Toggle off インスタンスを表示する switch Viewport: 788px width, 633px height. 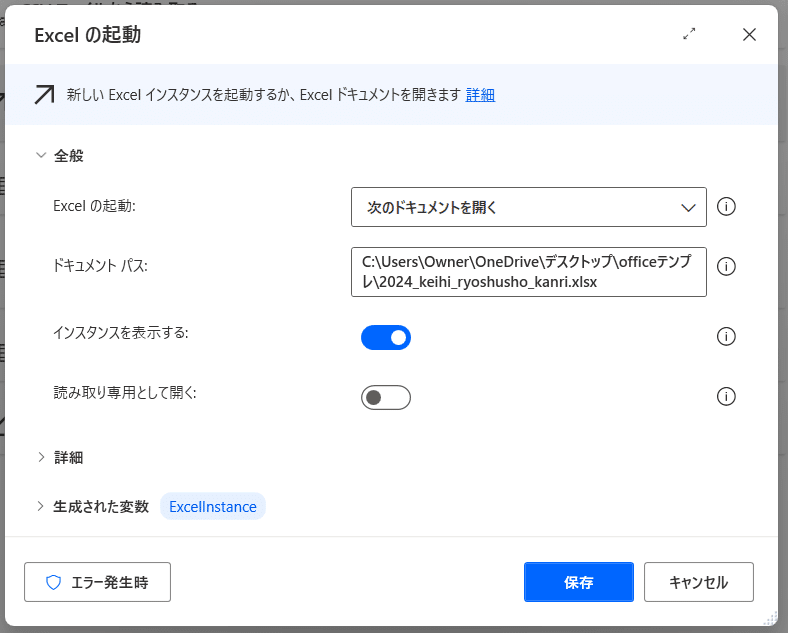(385, 338)
